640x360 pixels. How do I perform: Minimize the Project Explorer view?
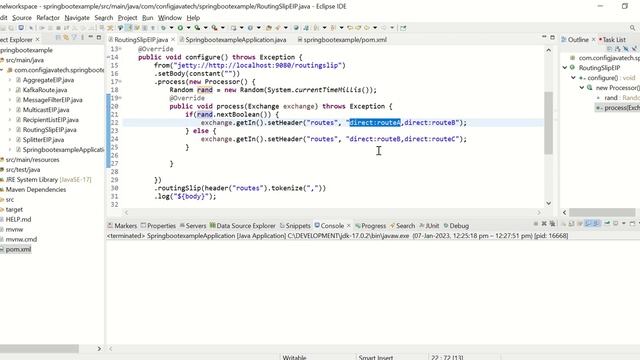pyautogui.click(x=91, y=37)
